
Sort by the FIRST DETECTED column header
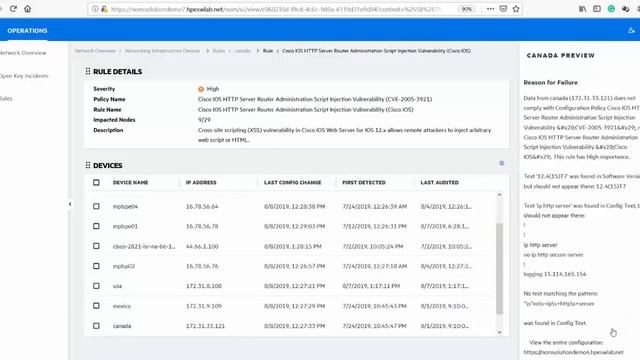point(364,182)
